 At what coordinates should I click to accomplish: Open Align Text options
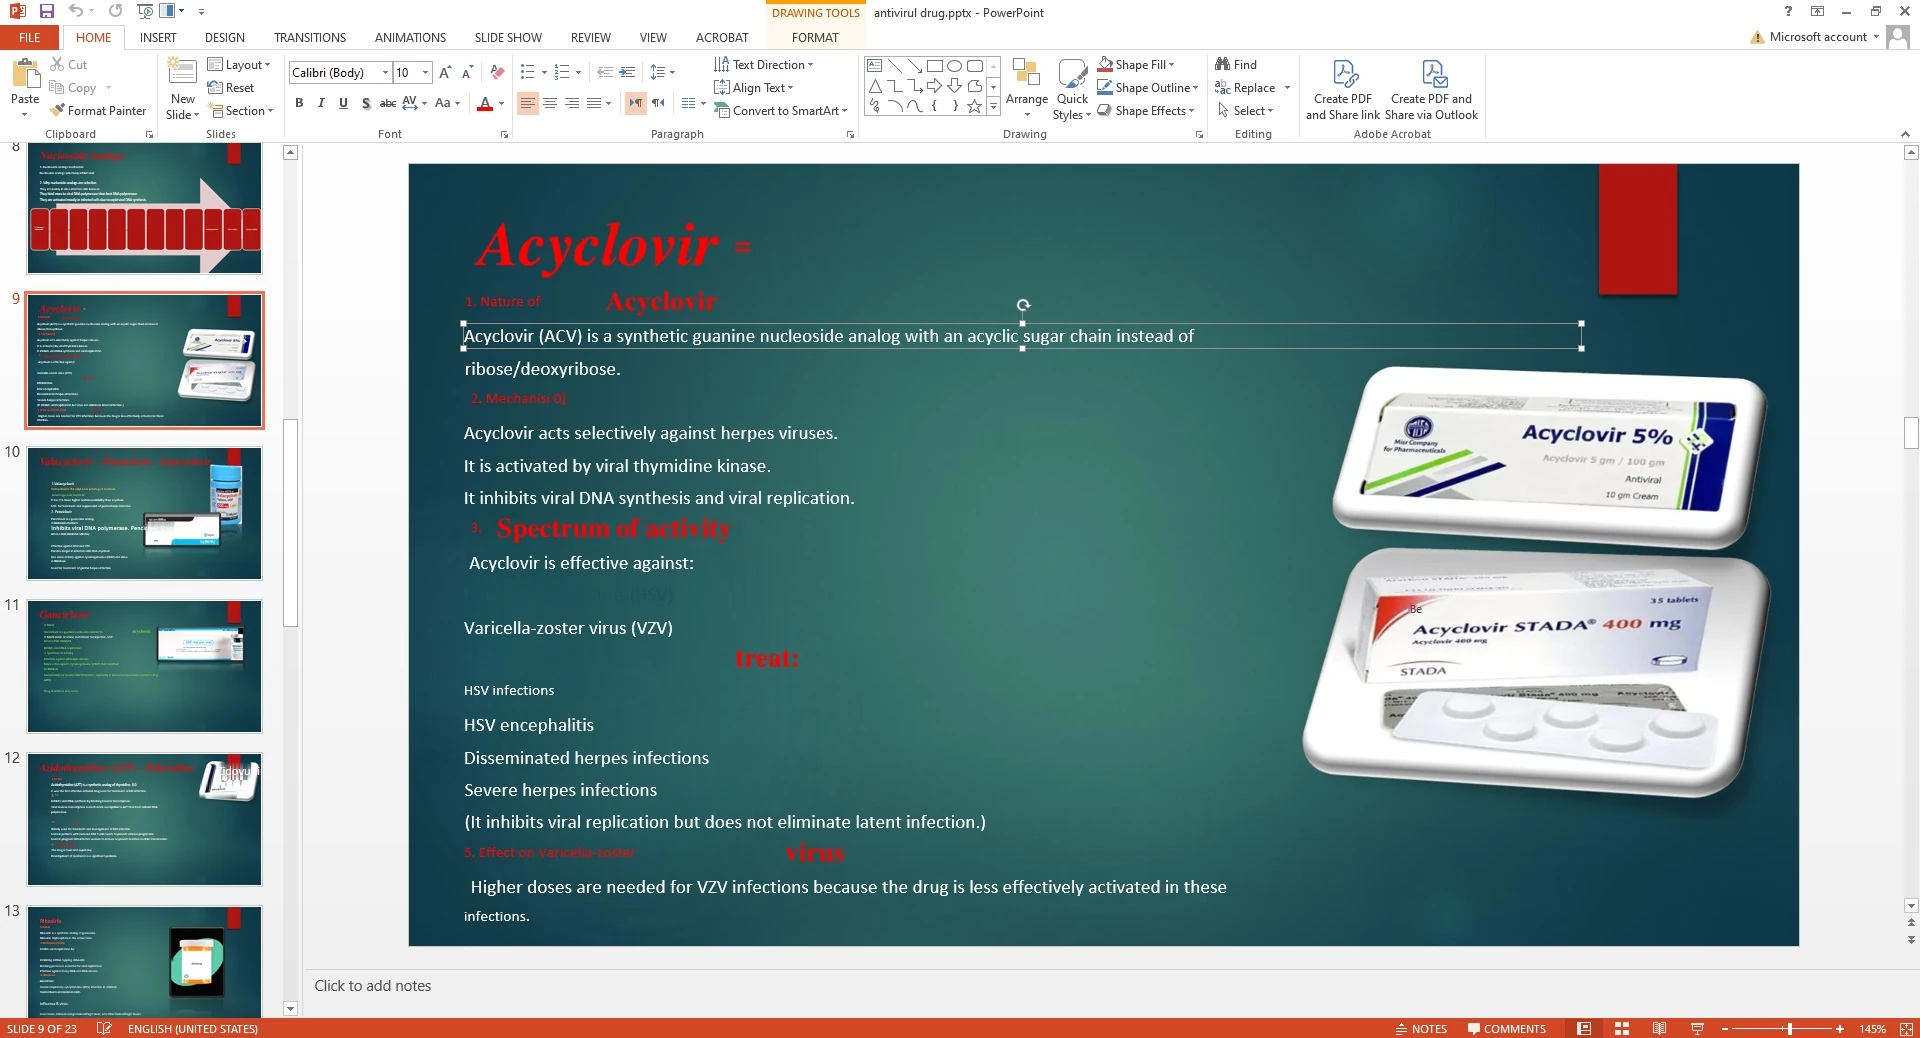754,87
